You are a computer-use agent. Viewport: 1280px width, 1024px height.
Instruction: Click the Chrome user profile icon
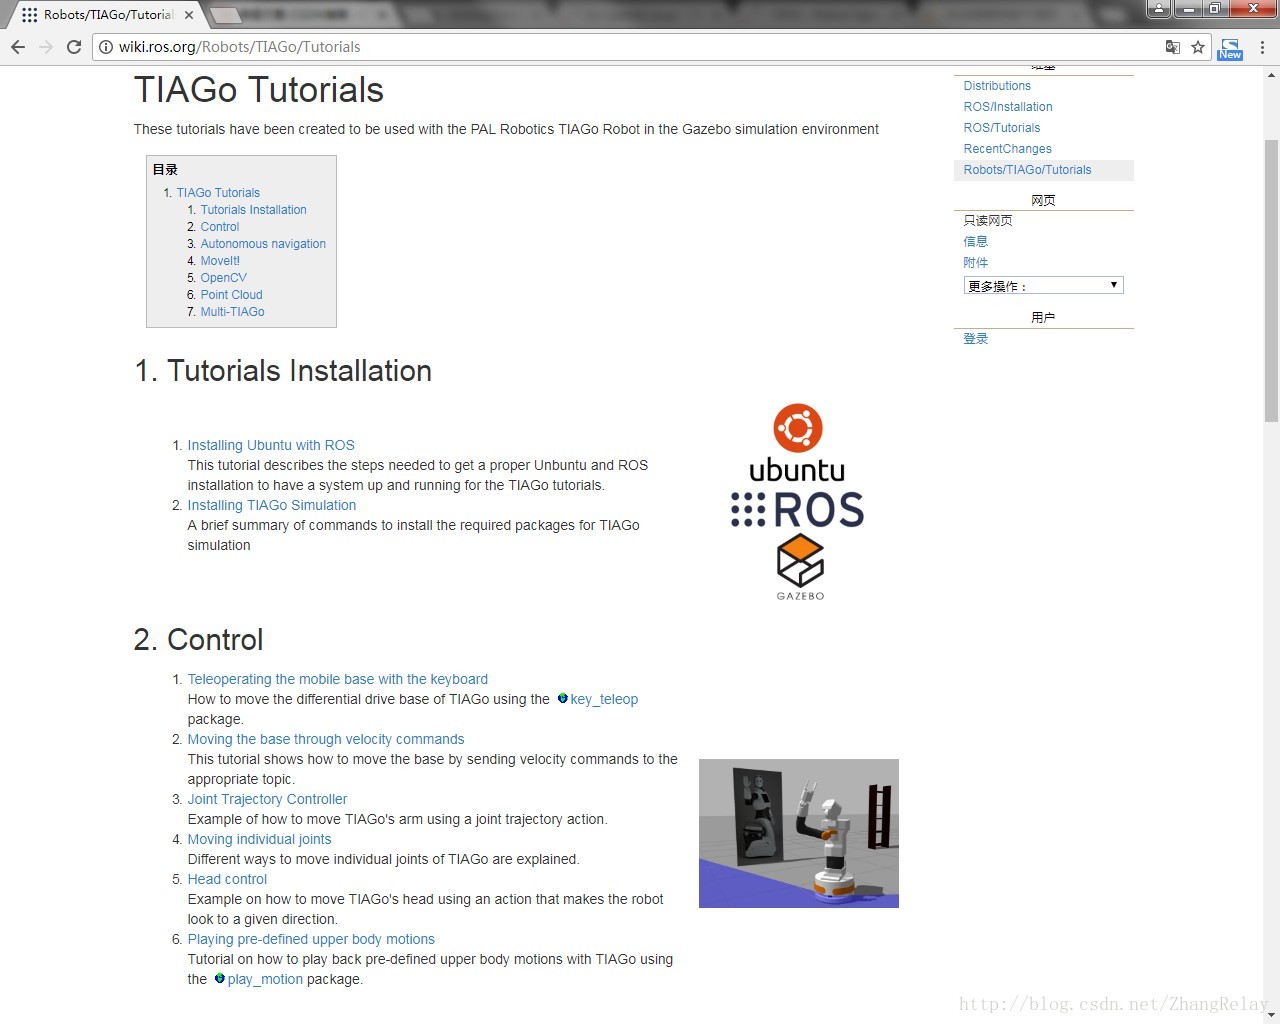tap(1158, 9)
